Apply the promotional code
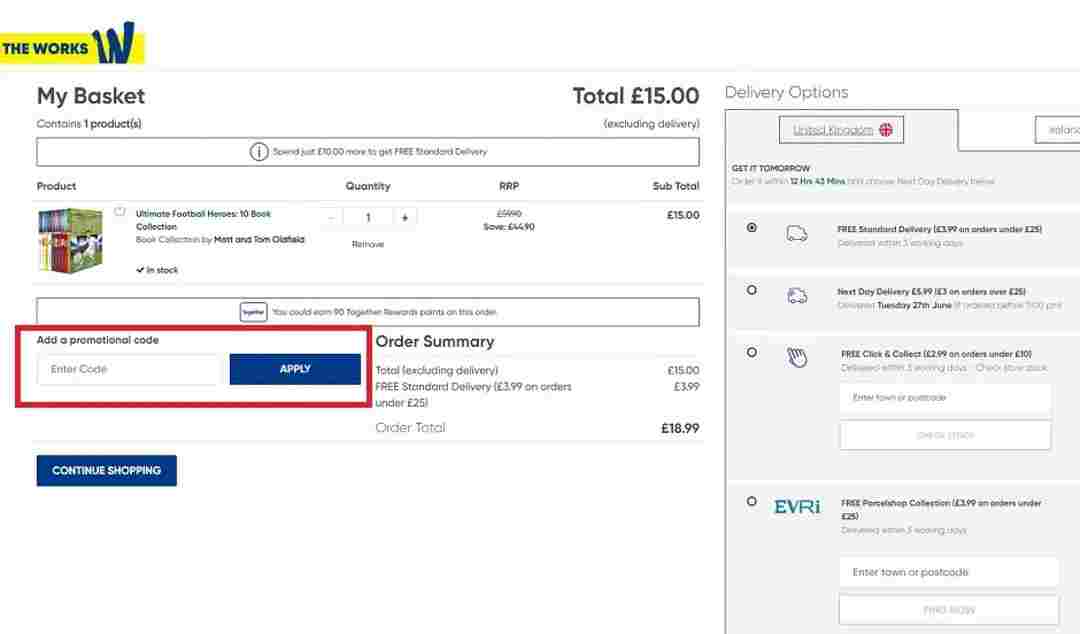This screenshot has height=634, width=1080. [x=295, y=369]
